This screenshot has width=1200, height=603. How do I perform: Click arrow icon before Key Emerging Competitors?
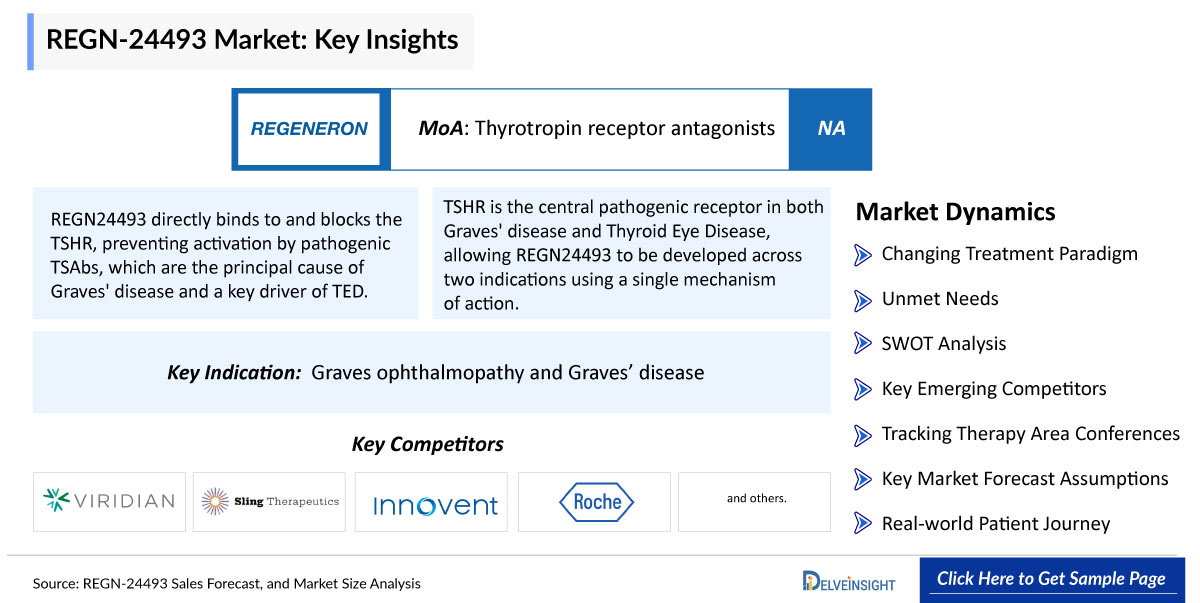tap(863, 389)
